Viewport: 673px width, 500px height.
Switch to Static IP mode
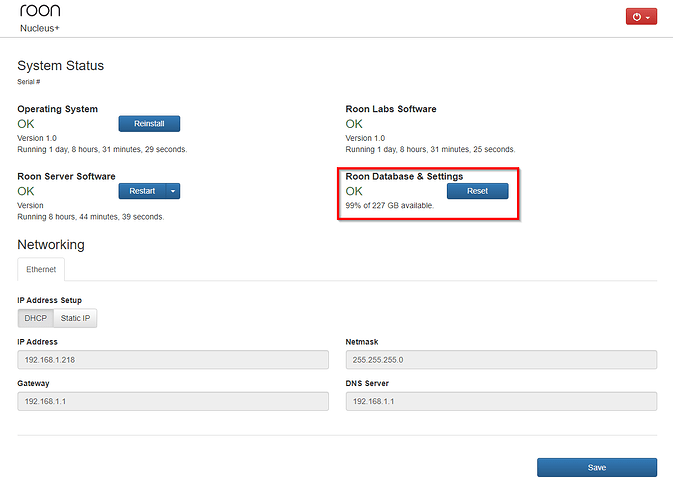pyautogui.click(x=75, y=318)
